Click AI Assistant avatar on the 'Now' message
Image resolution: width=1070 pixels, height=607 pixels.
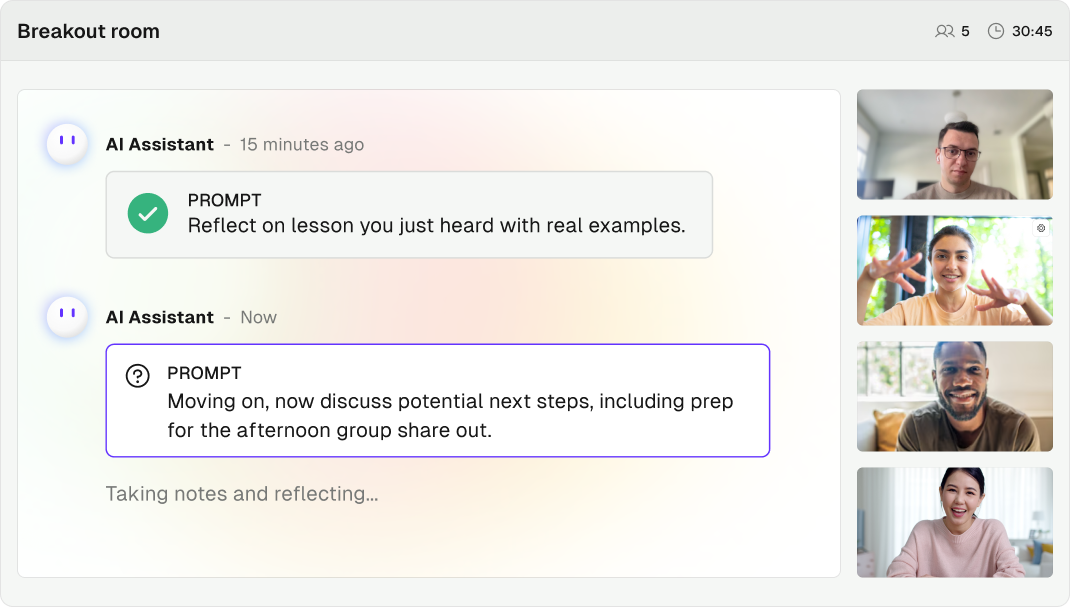point(67,317)
